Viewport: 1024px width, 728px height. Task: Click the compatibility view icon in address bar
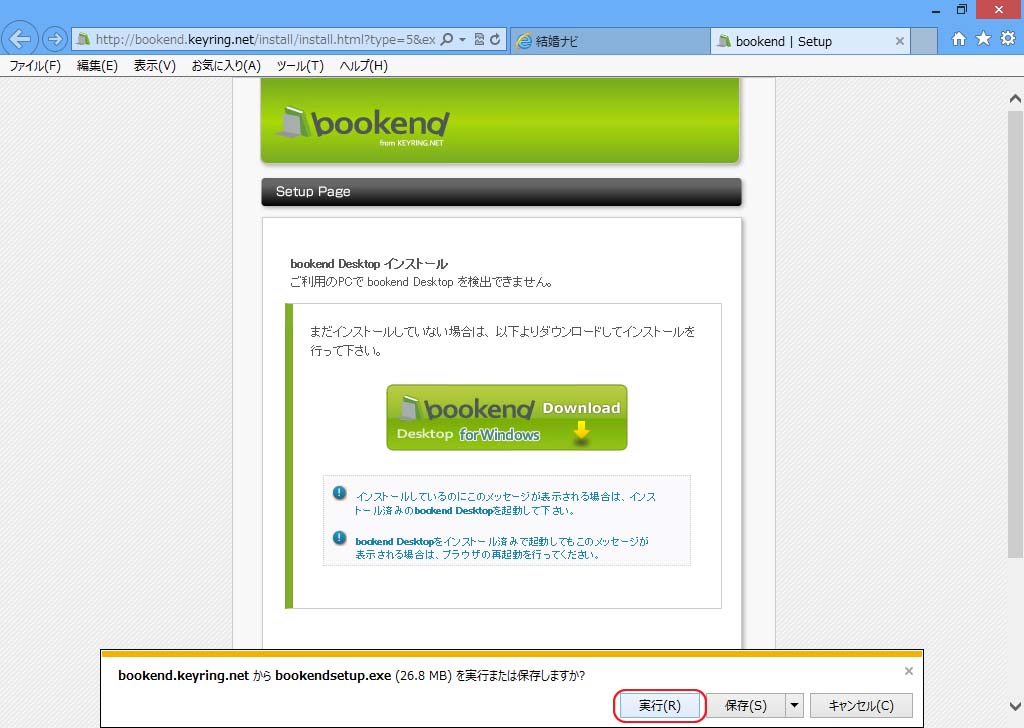point(479,40)
